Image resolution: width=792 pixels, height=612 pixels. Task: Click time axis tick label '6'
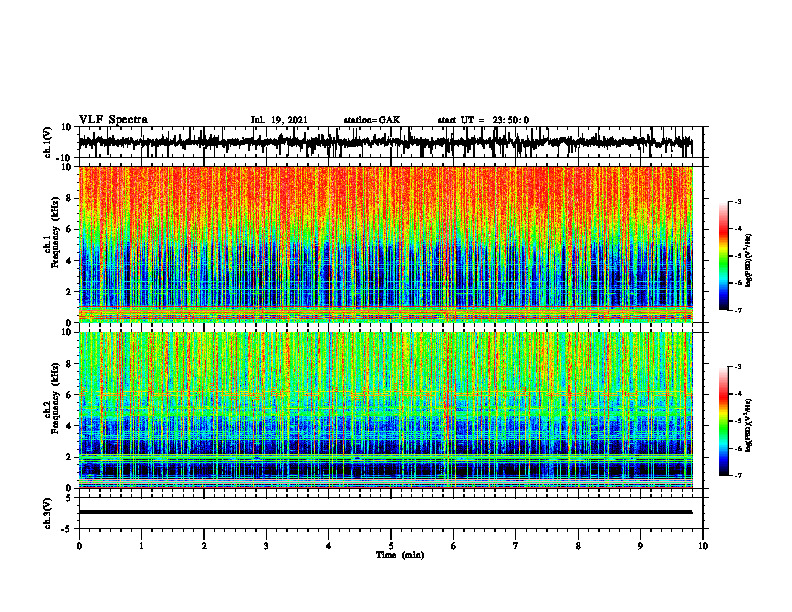point(454,546)
